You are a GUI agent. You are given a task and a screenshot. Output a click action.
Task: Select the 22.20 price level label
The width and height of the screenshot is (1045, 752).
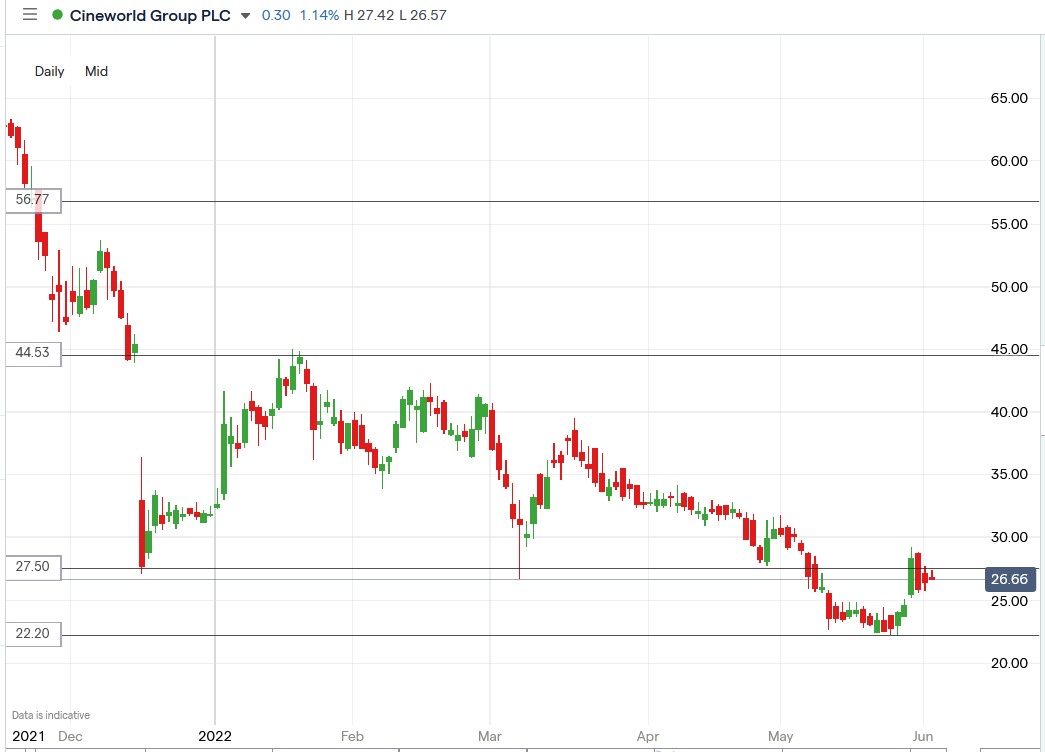33,633
